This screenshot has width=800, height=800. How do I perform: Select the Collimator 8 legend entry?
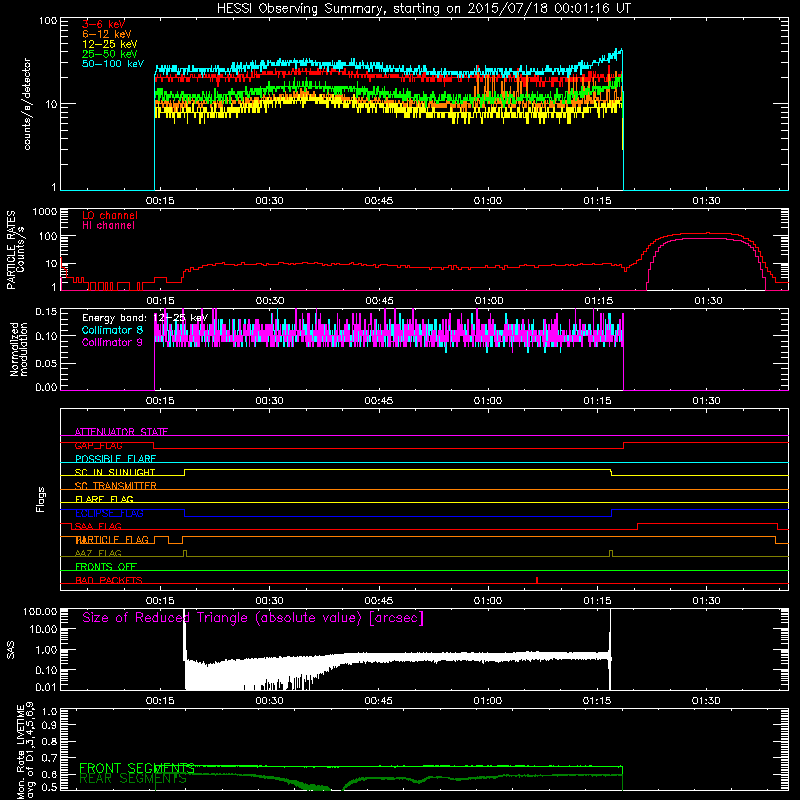point(112,330)
